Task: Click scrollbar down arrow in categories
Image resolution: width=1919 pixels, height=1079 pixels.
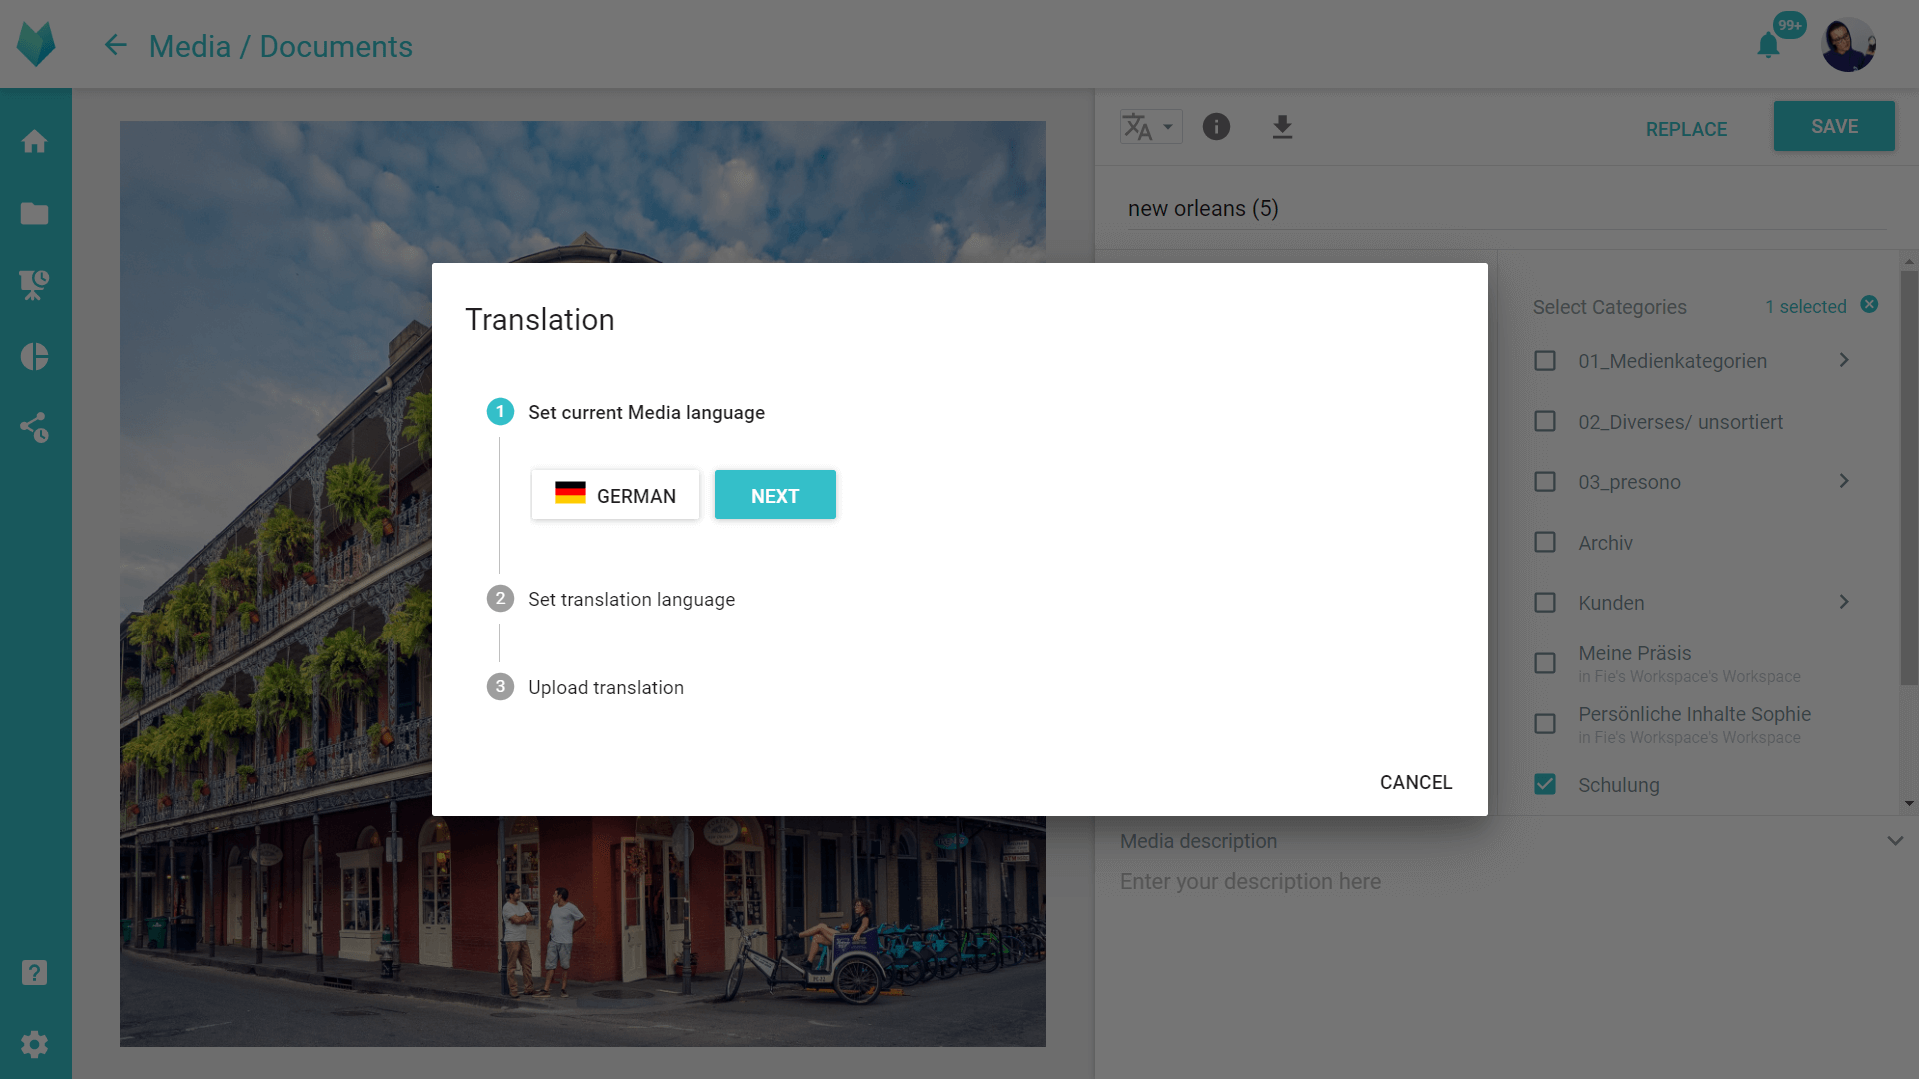Action: [1909, 803]
